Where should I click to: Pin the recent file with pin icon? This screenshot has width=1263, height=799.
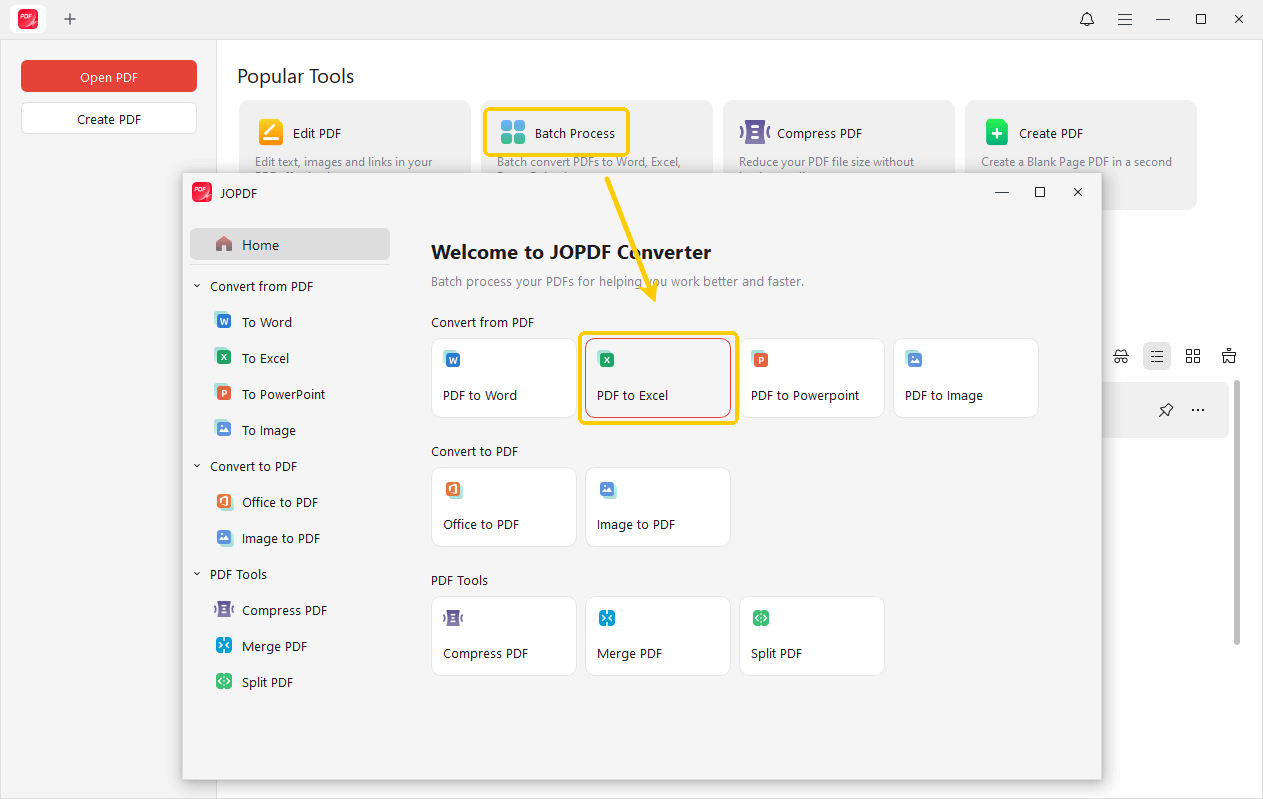[1165, 410]
